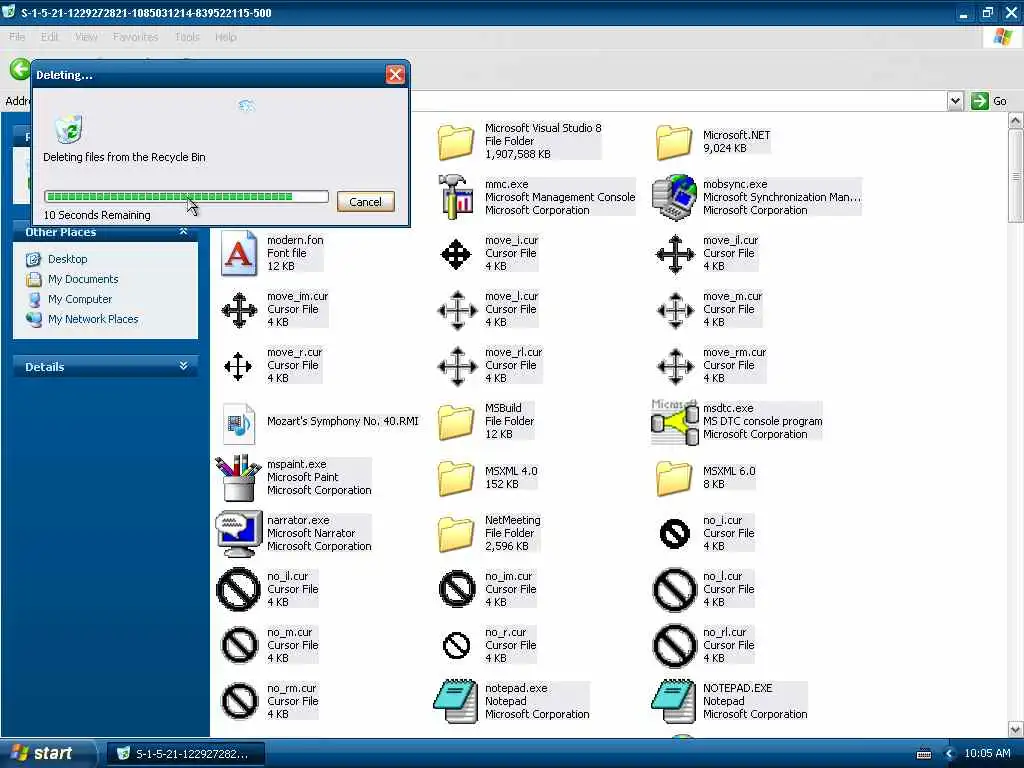1024x768 pixels.
Task: Click the move_rm.cur cursor icon
Action: tap(675, 366)
